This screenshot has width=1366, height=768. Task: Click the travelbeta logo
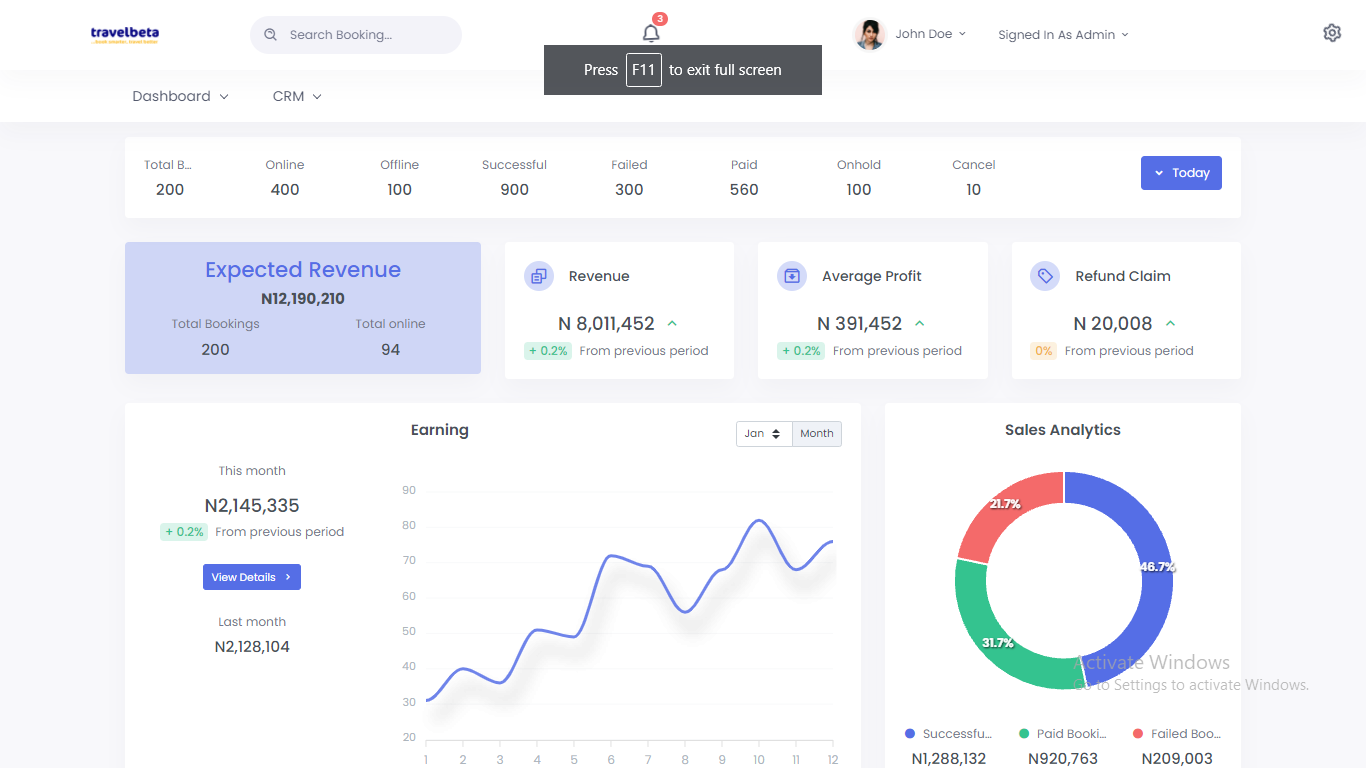coord(125,34)
